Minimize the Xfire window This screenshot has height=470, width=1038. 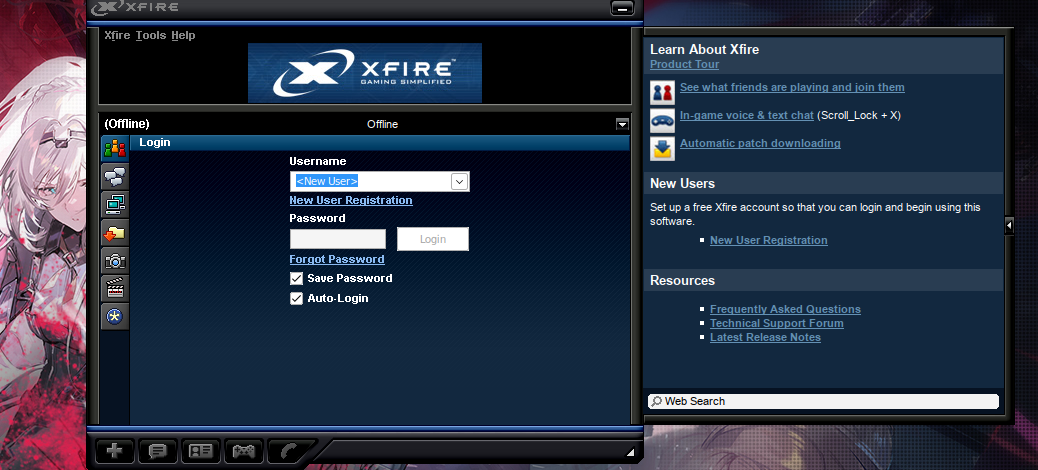point(622,8)
